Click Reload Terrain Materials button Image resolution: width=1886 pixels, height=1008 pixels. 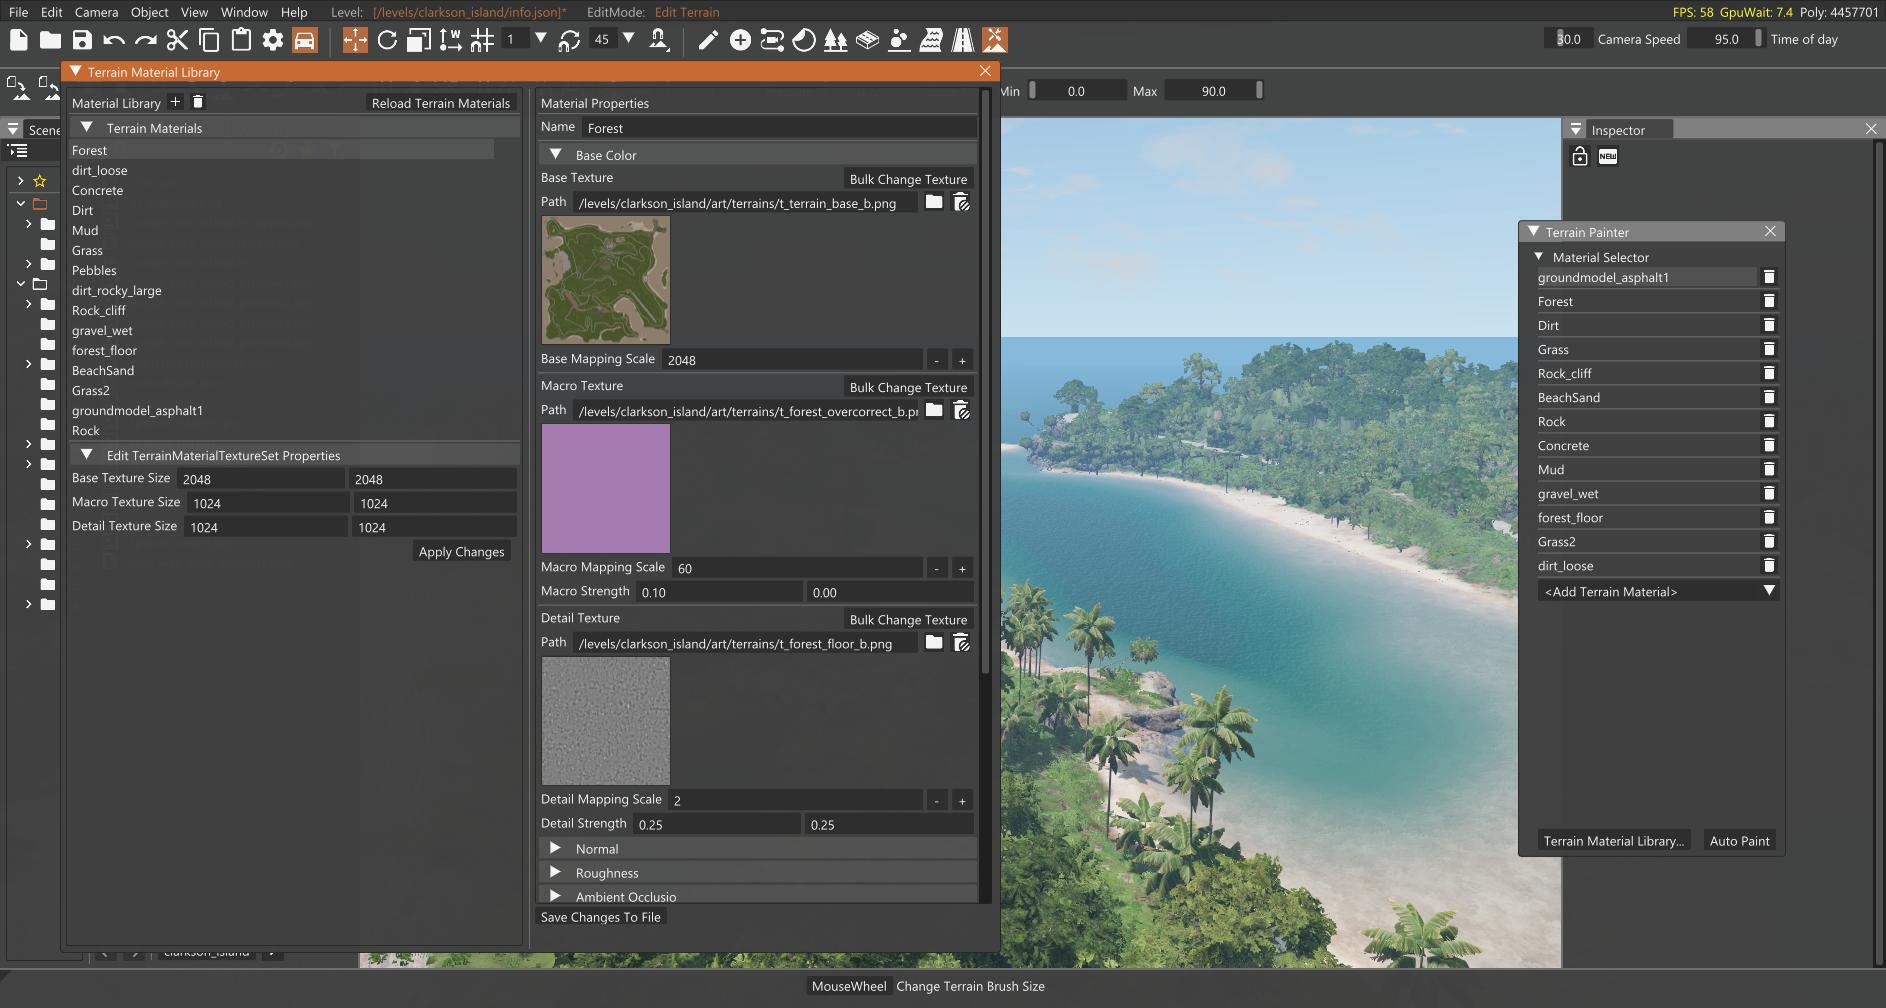pos(441,103)
